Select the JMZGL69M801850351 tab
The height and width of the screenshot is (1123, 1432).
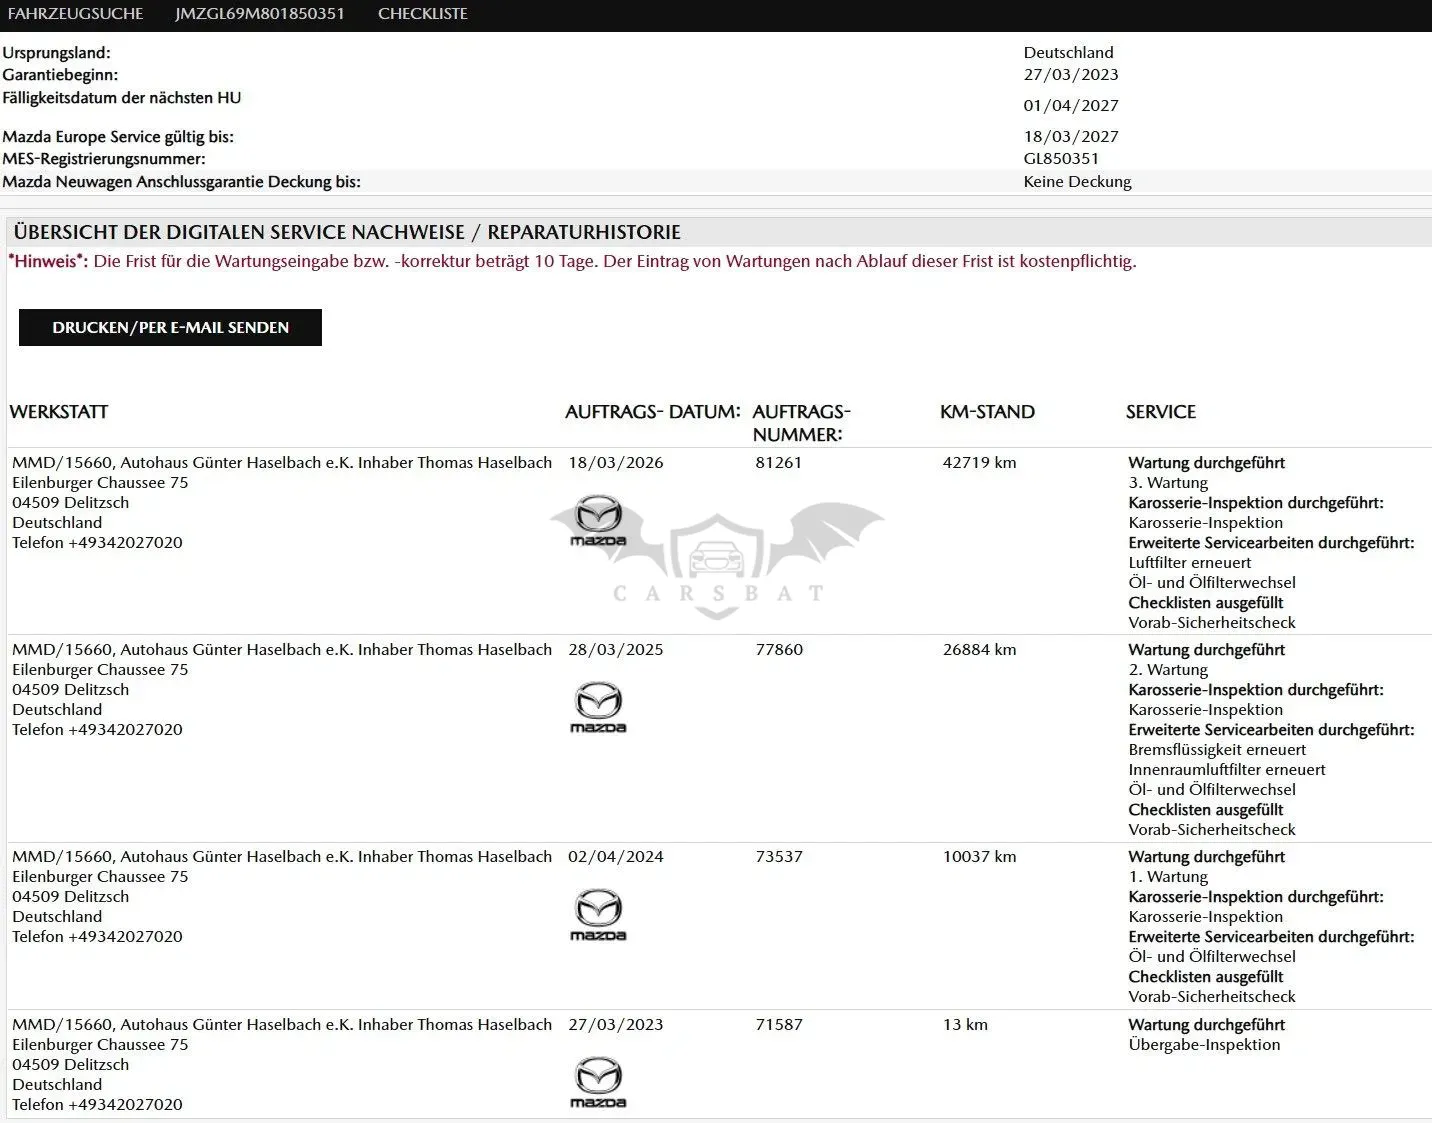[x=260, y=14]
